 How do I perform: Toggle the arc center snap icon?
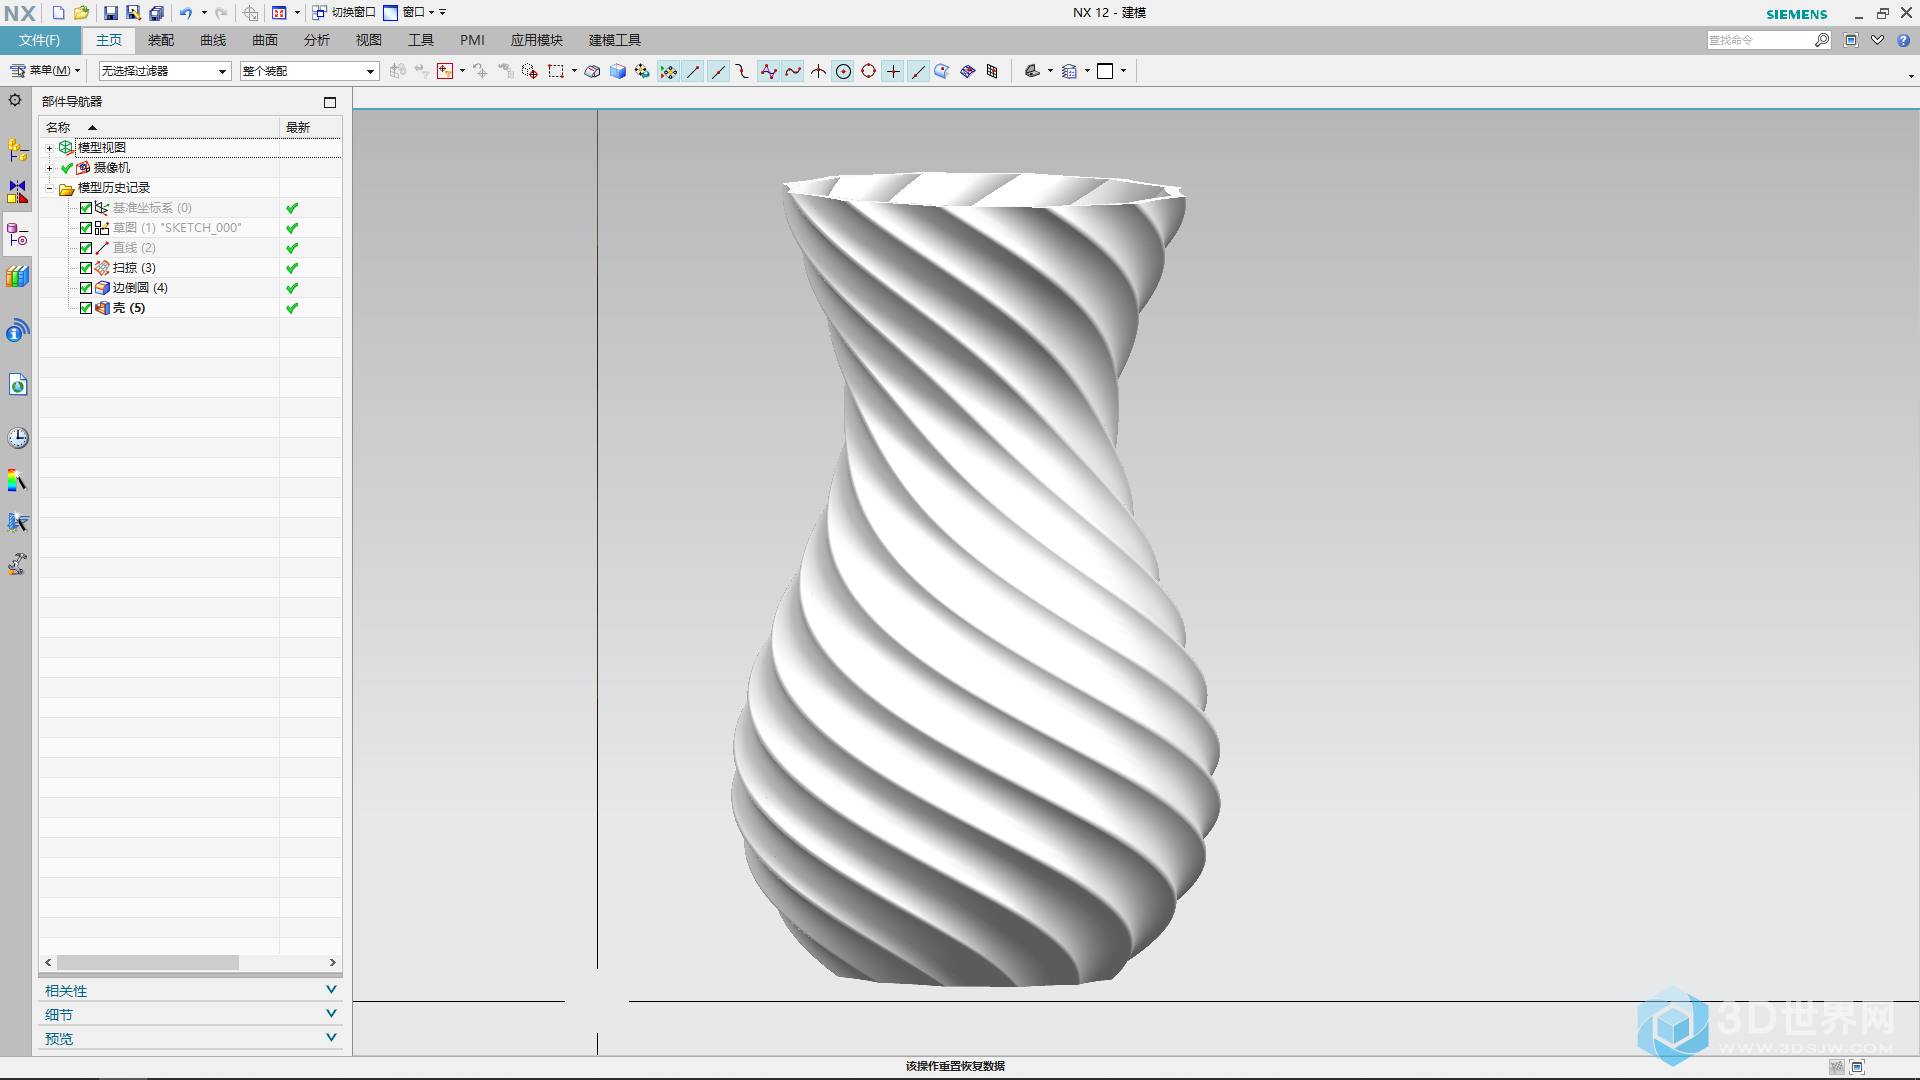coord(843,71)
